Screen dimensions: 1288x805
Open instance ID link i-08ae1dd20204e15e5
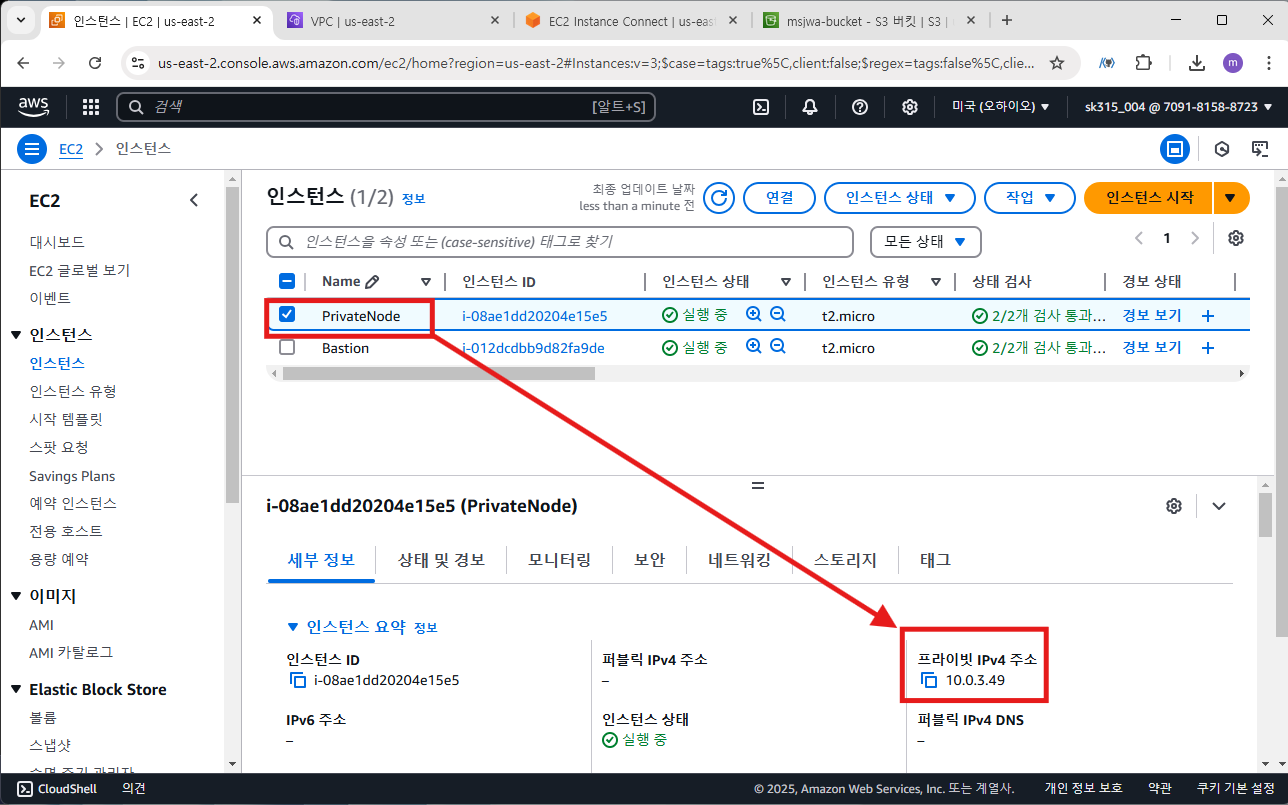coord(534,316)
